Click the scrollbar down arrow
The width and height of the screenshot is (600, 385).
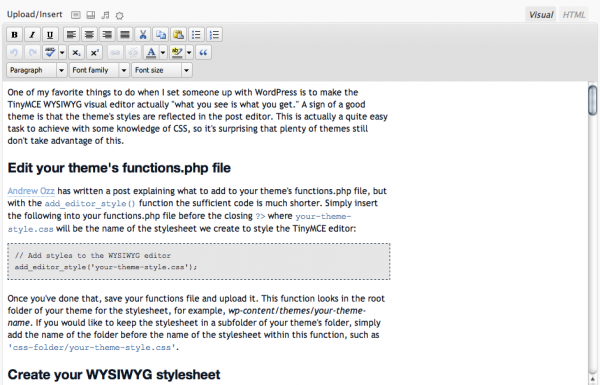(593, 379)
